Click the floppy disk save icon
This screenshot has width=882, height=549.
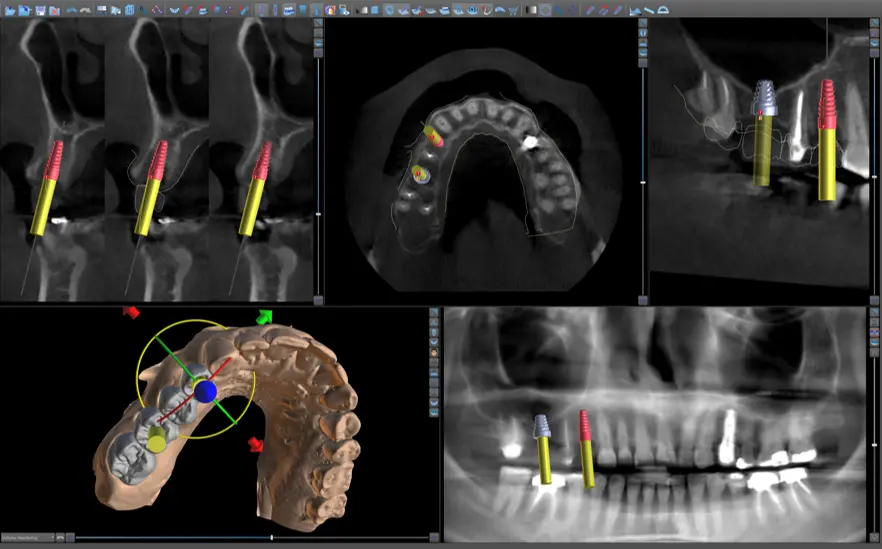40,10
